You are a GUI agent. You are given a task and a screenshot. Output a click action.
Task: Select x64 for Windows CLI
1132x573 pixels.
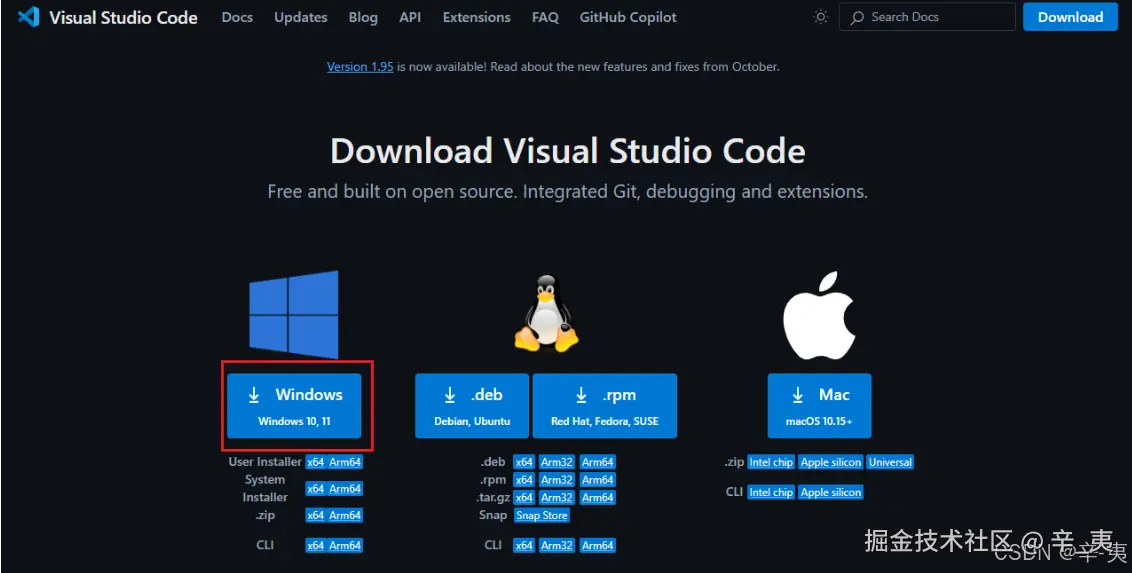coord(315,546)
